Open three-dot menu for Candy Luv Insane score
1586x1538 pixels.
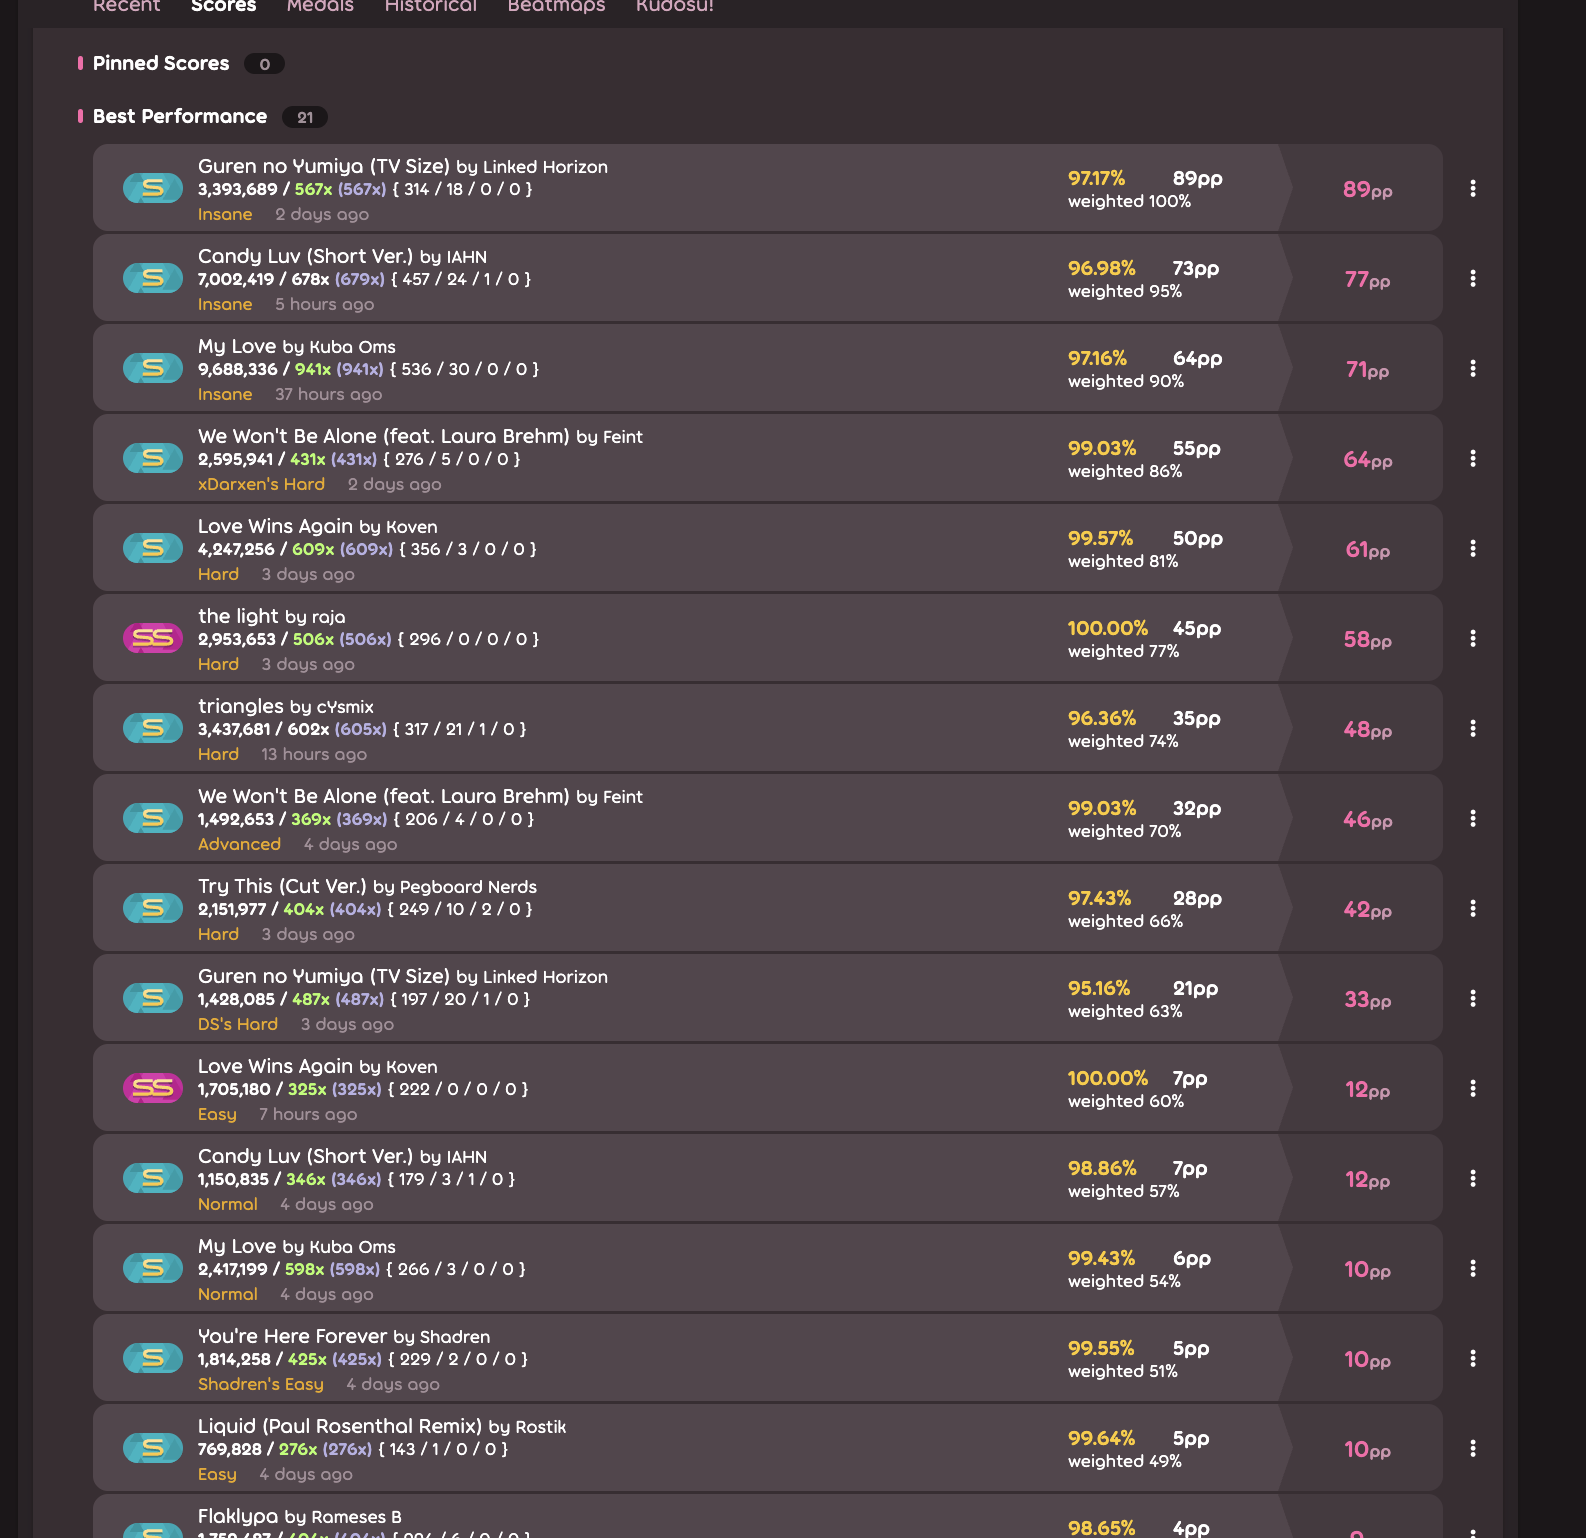coord(1472,278)
